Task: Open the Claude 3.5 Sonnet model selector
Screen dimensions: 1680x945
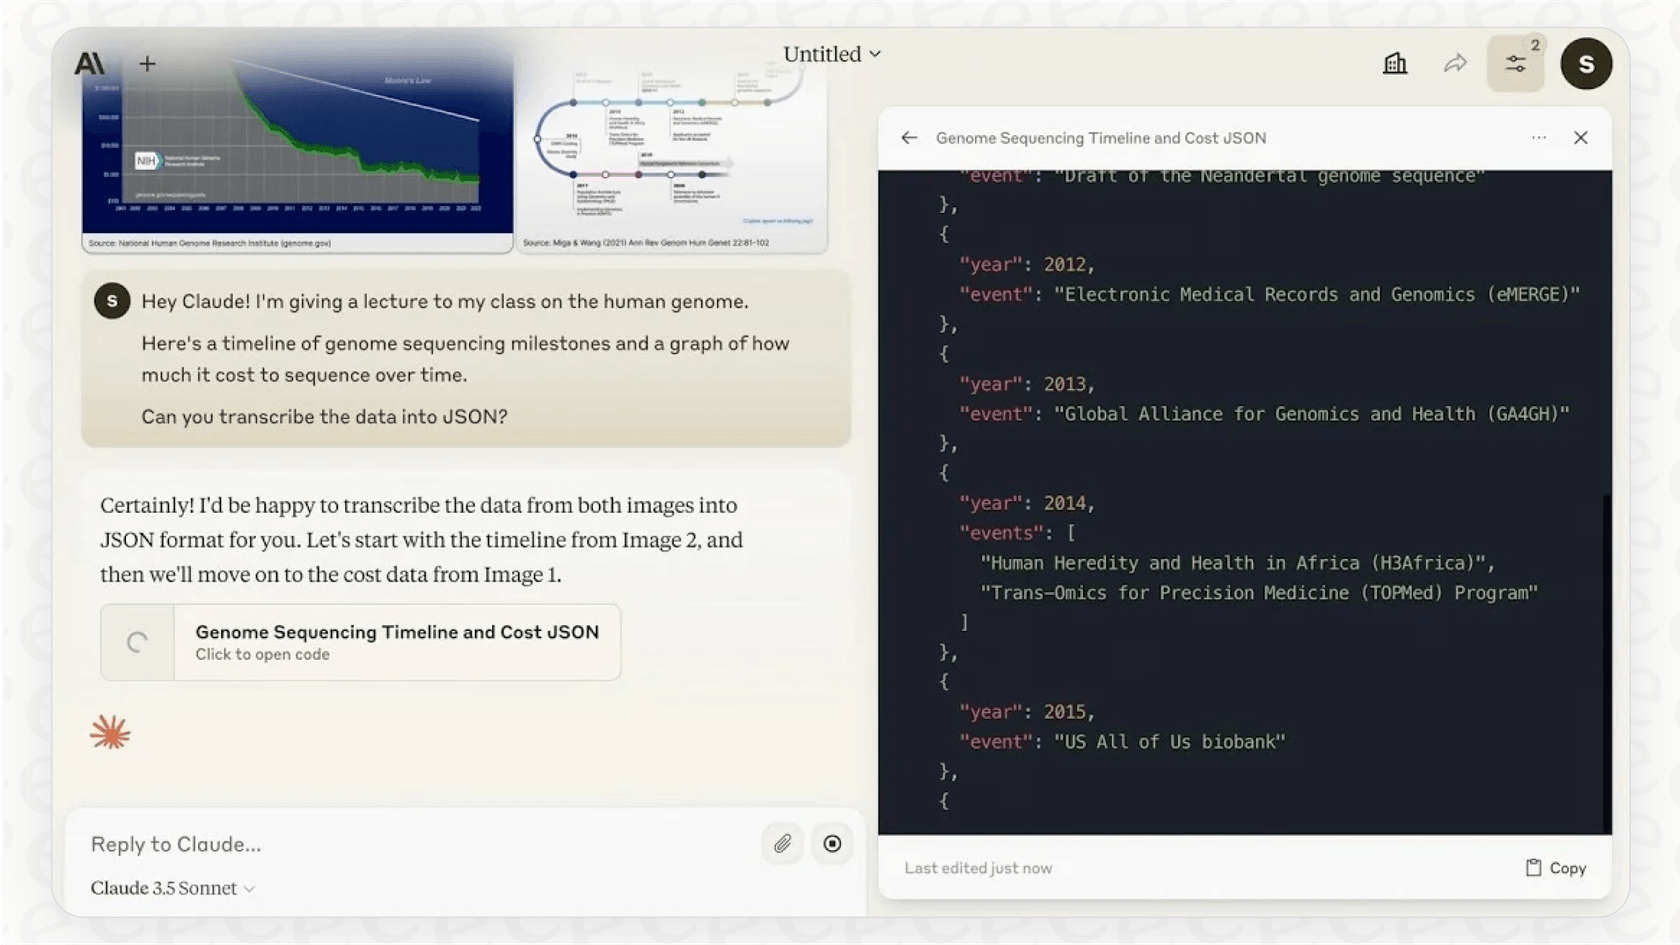Action: (170, 888)
